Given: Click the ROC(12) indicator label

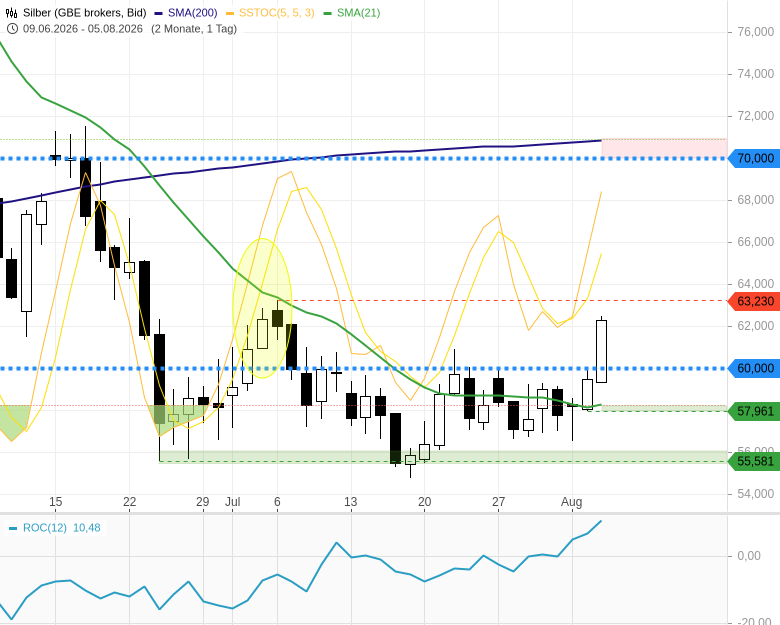Looking at the screenshot, I should point(45,527).
